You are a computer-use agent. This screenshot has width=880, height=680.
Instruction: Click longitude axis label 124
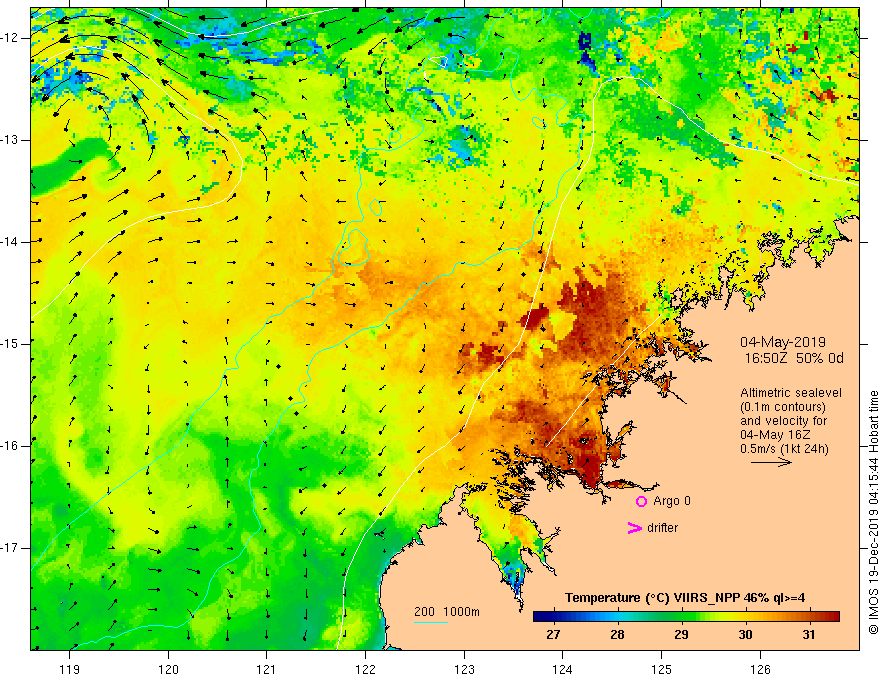point(563,669)
